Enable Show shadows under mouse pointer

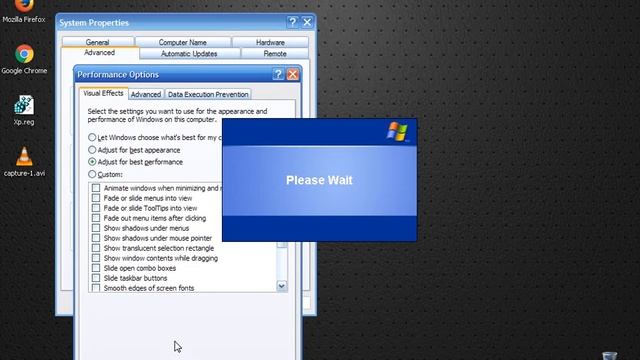(96, 238)
